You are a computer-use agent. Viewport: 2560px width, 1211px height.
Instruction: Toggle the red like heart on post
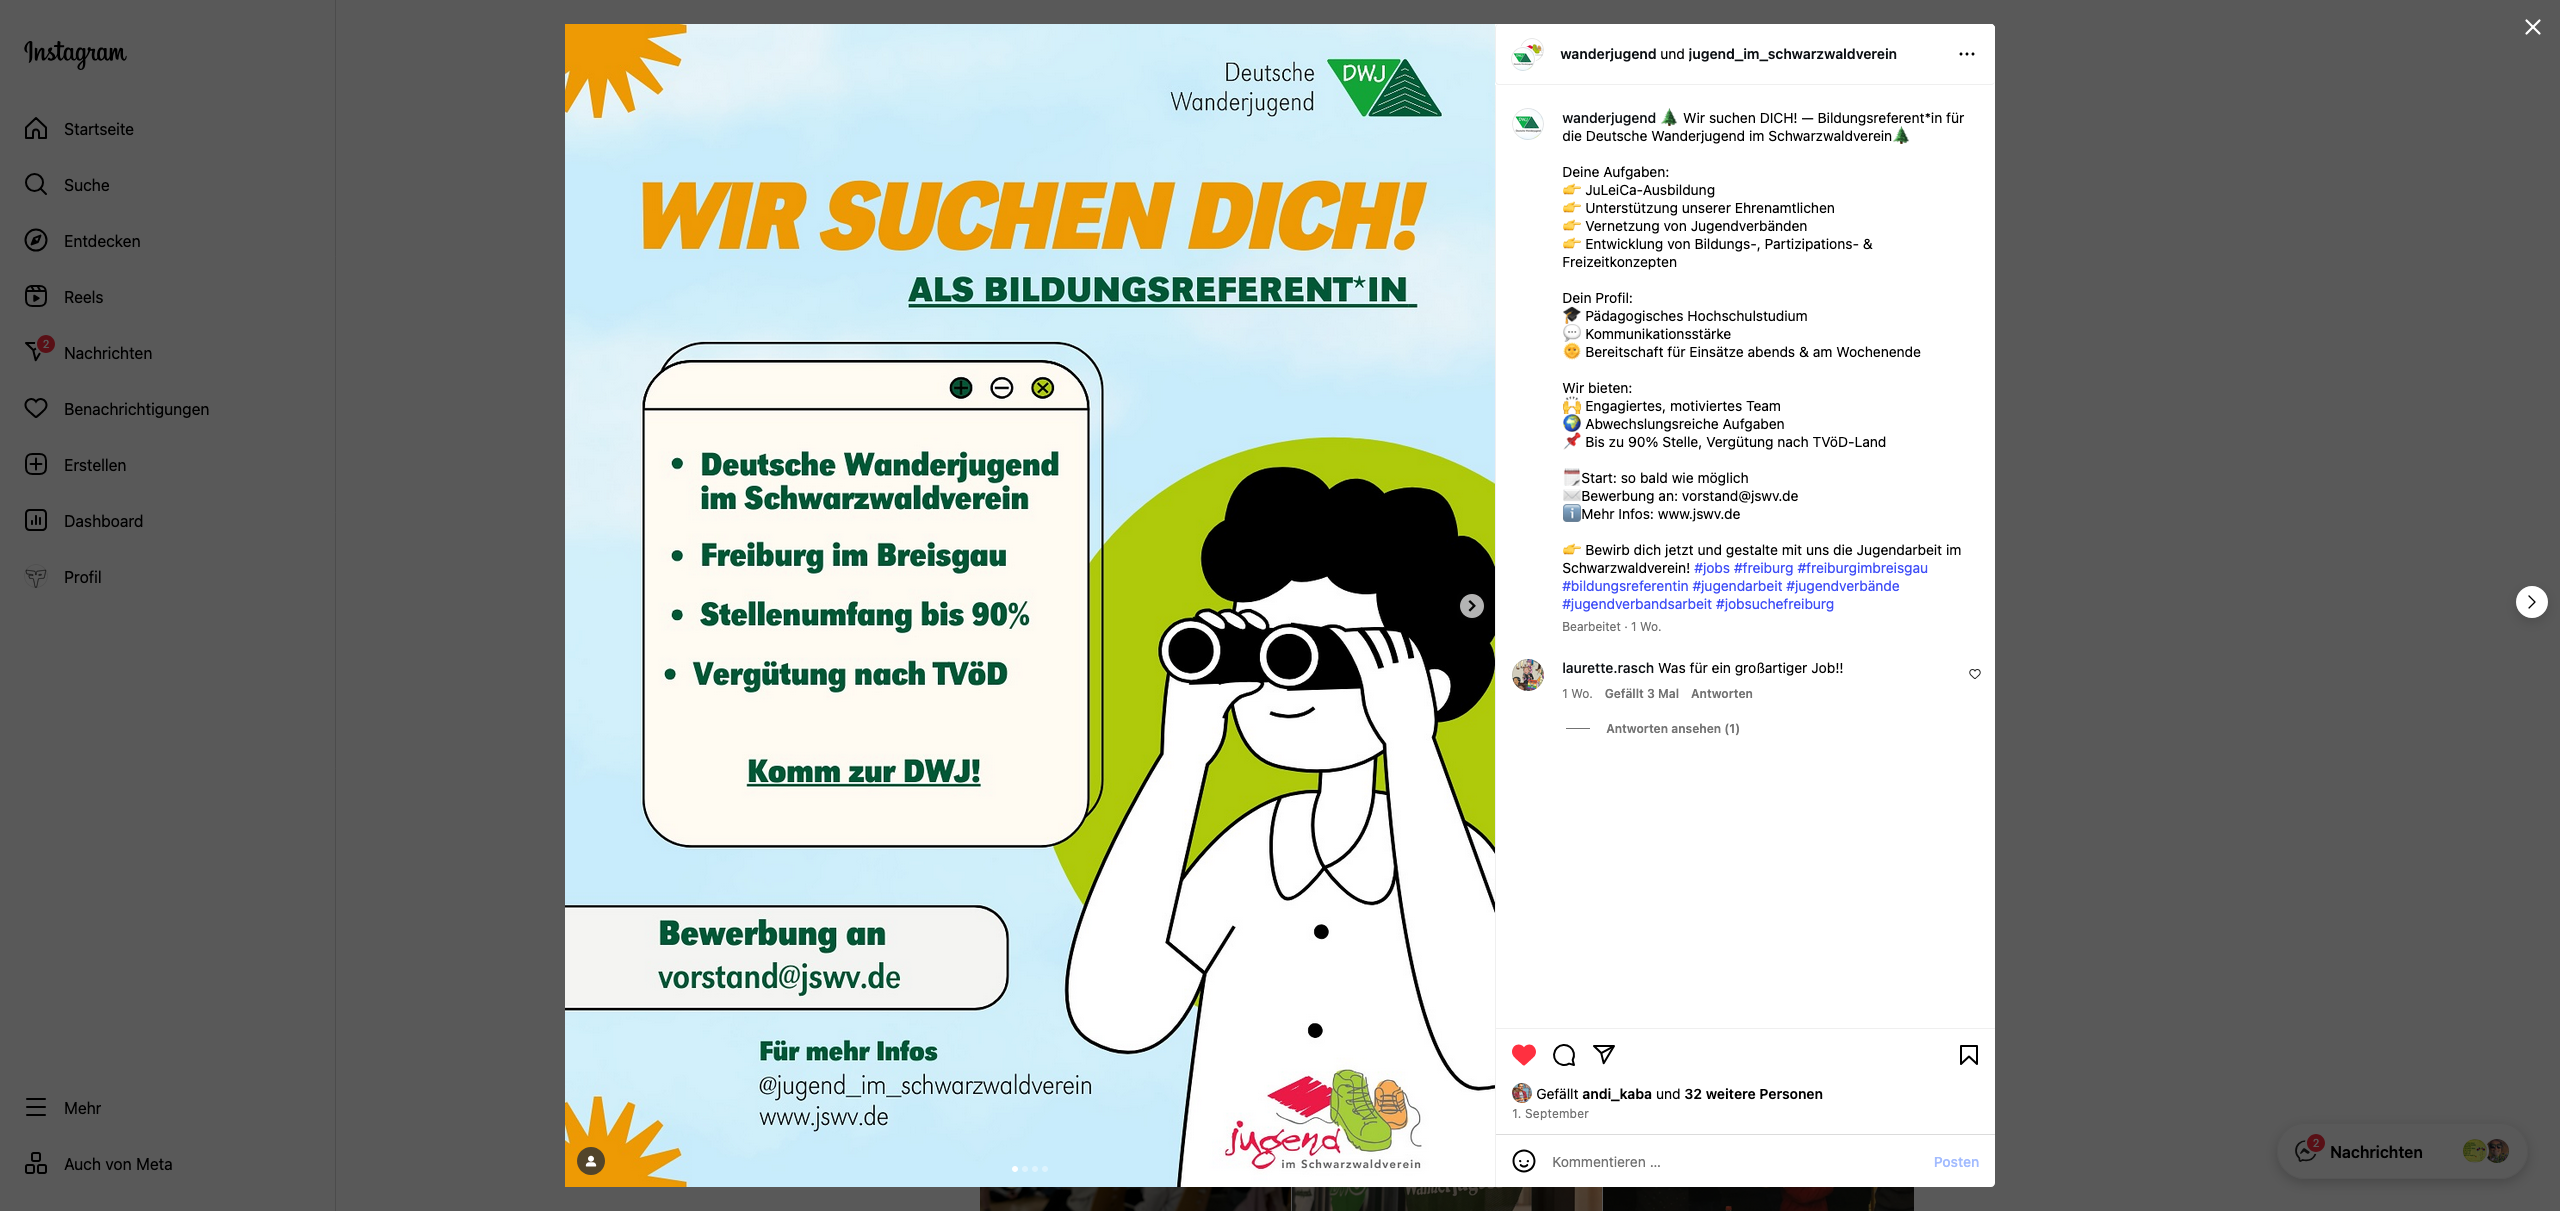coord(1524,1054)
